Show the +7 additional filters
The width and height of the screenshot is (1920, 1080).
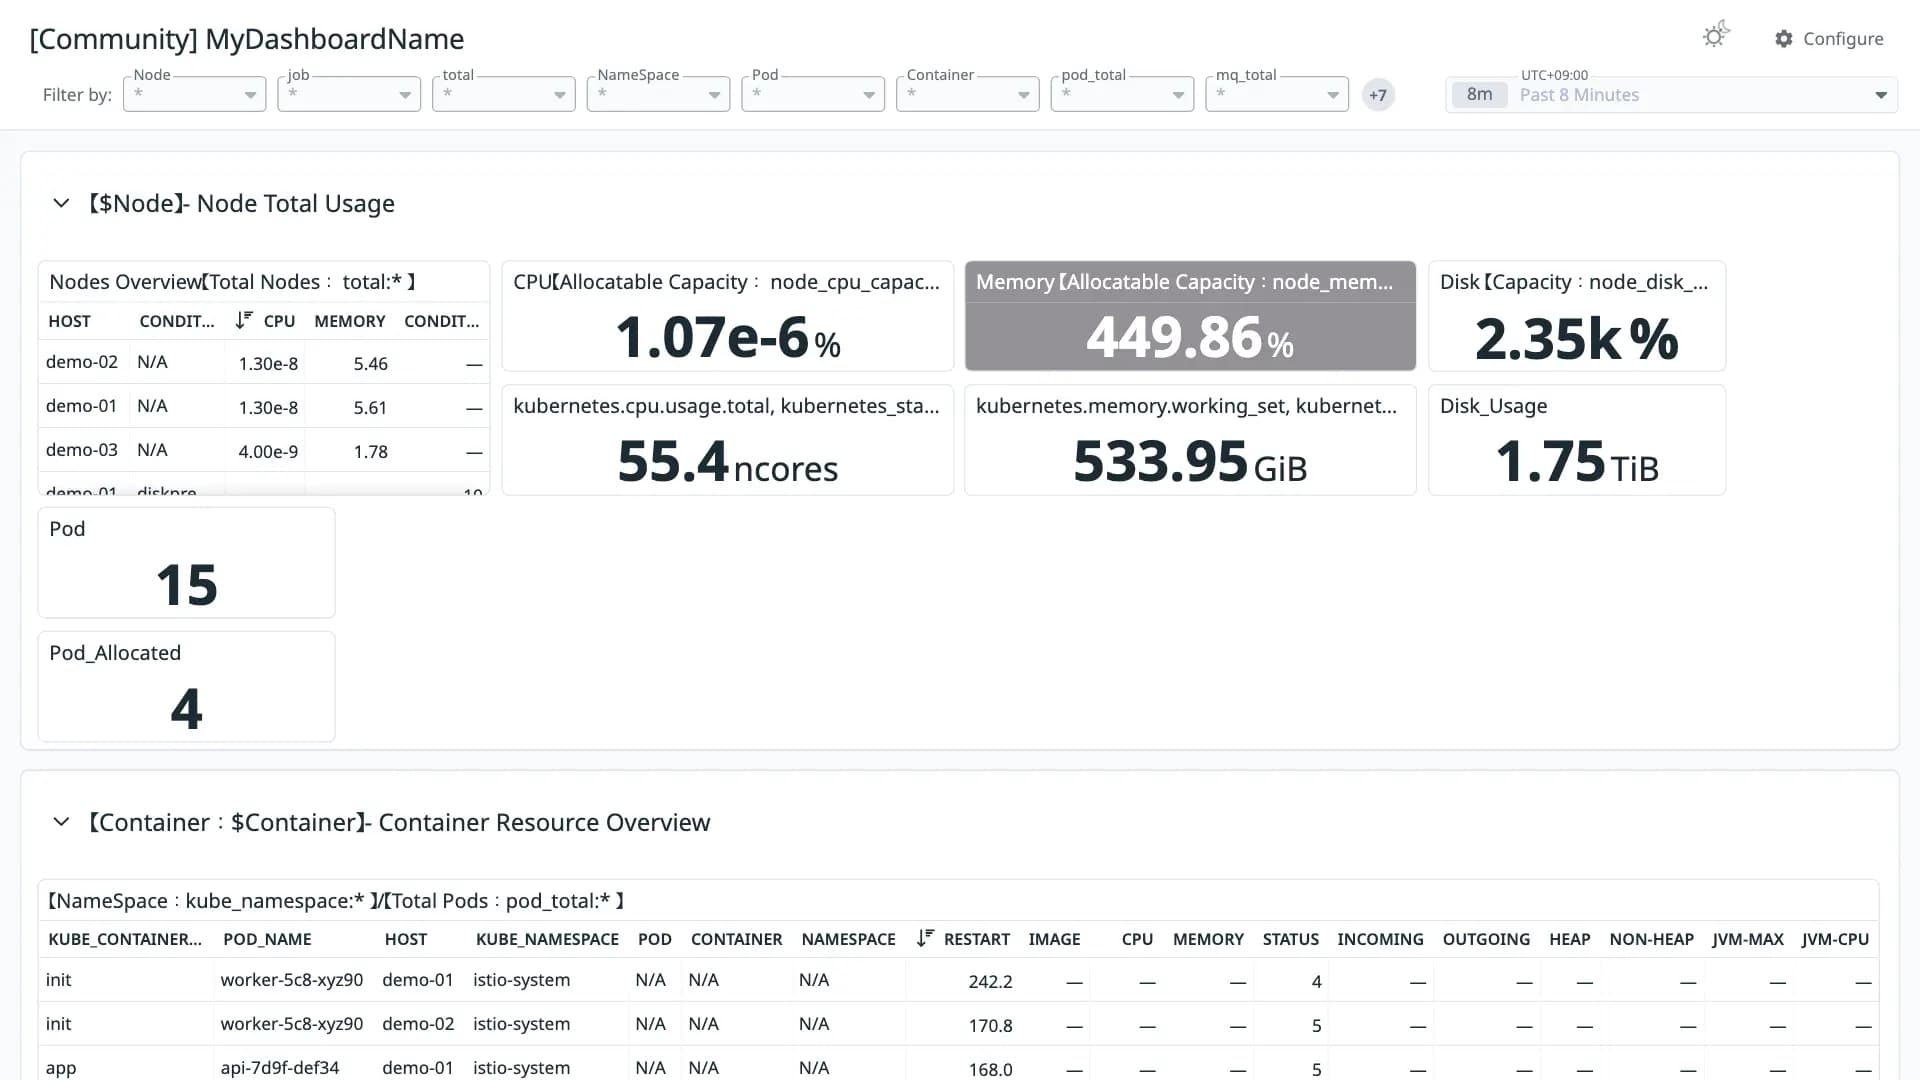pyautogui.click(x=1378, y=95)
